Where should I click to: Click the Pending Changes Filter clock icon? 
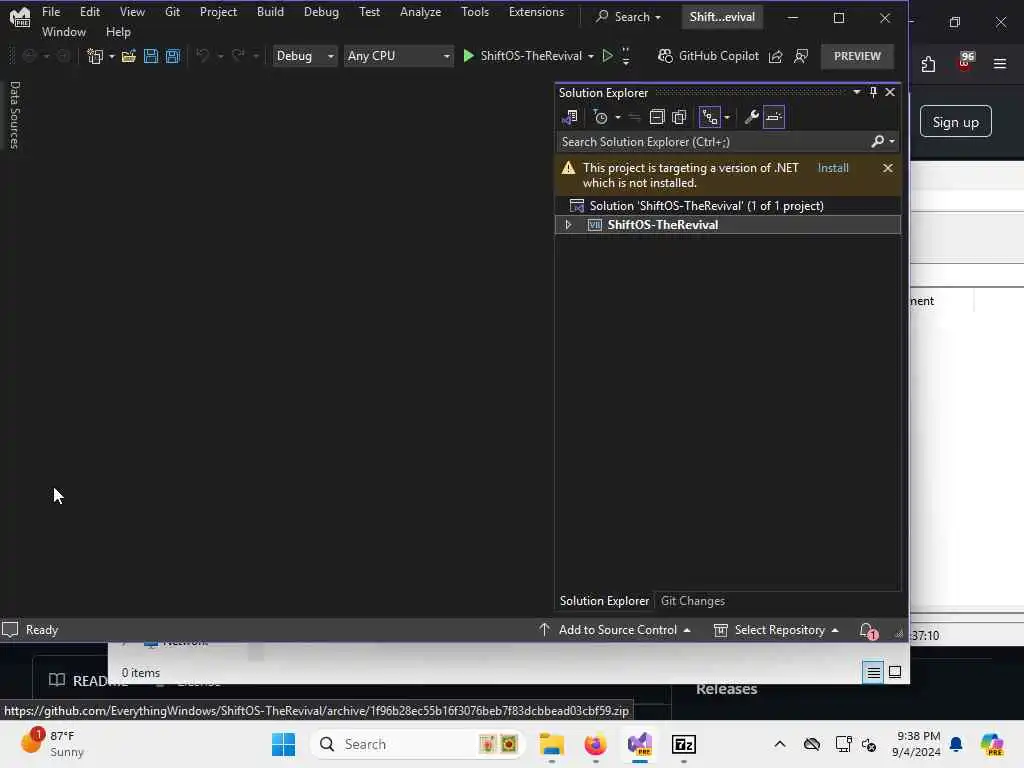tap(600, 117)
